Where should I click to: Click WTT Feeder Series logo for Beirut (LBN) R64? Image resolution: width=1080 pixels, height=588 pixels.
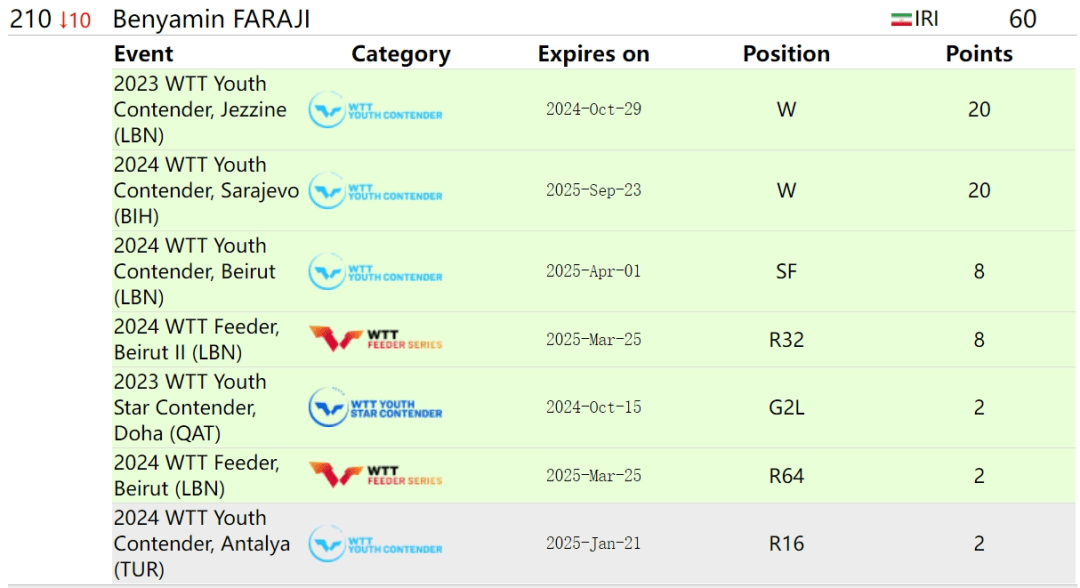(375, 475)
